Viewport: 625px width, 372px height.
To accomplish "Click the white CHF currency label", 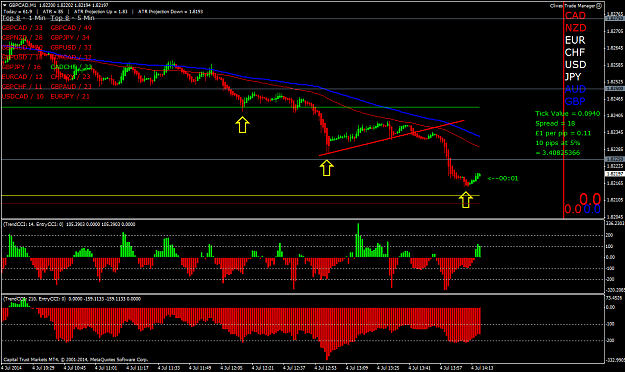I will [575, 53].
